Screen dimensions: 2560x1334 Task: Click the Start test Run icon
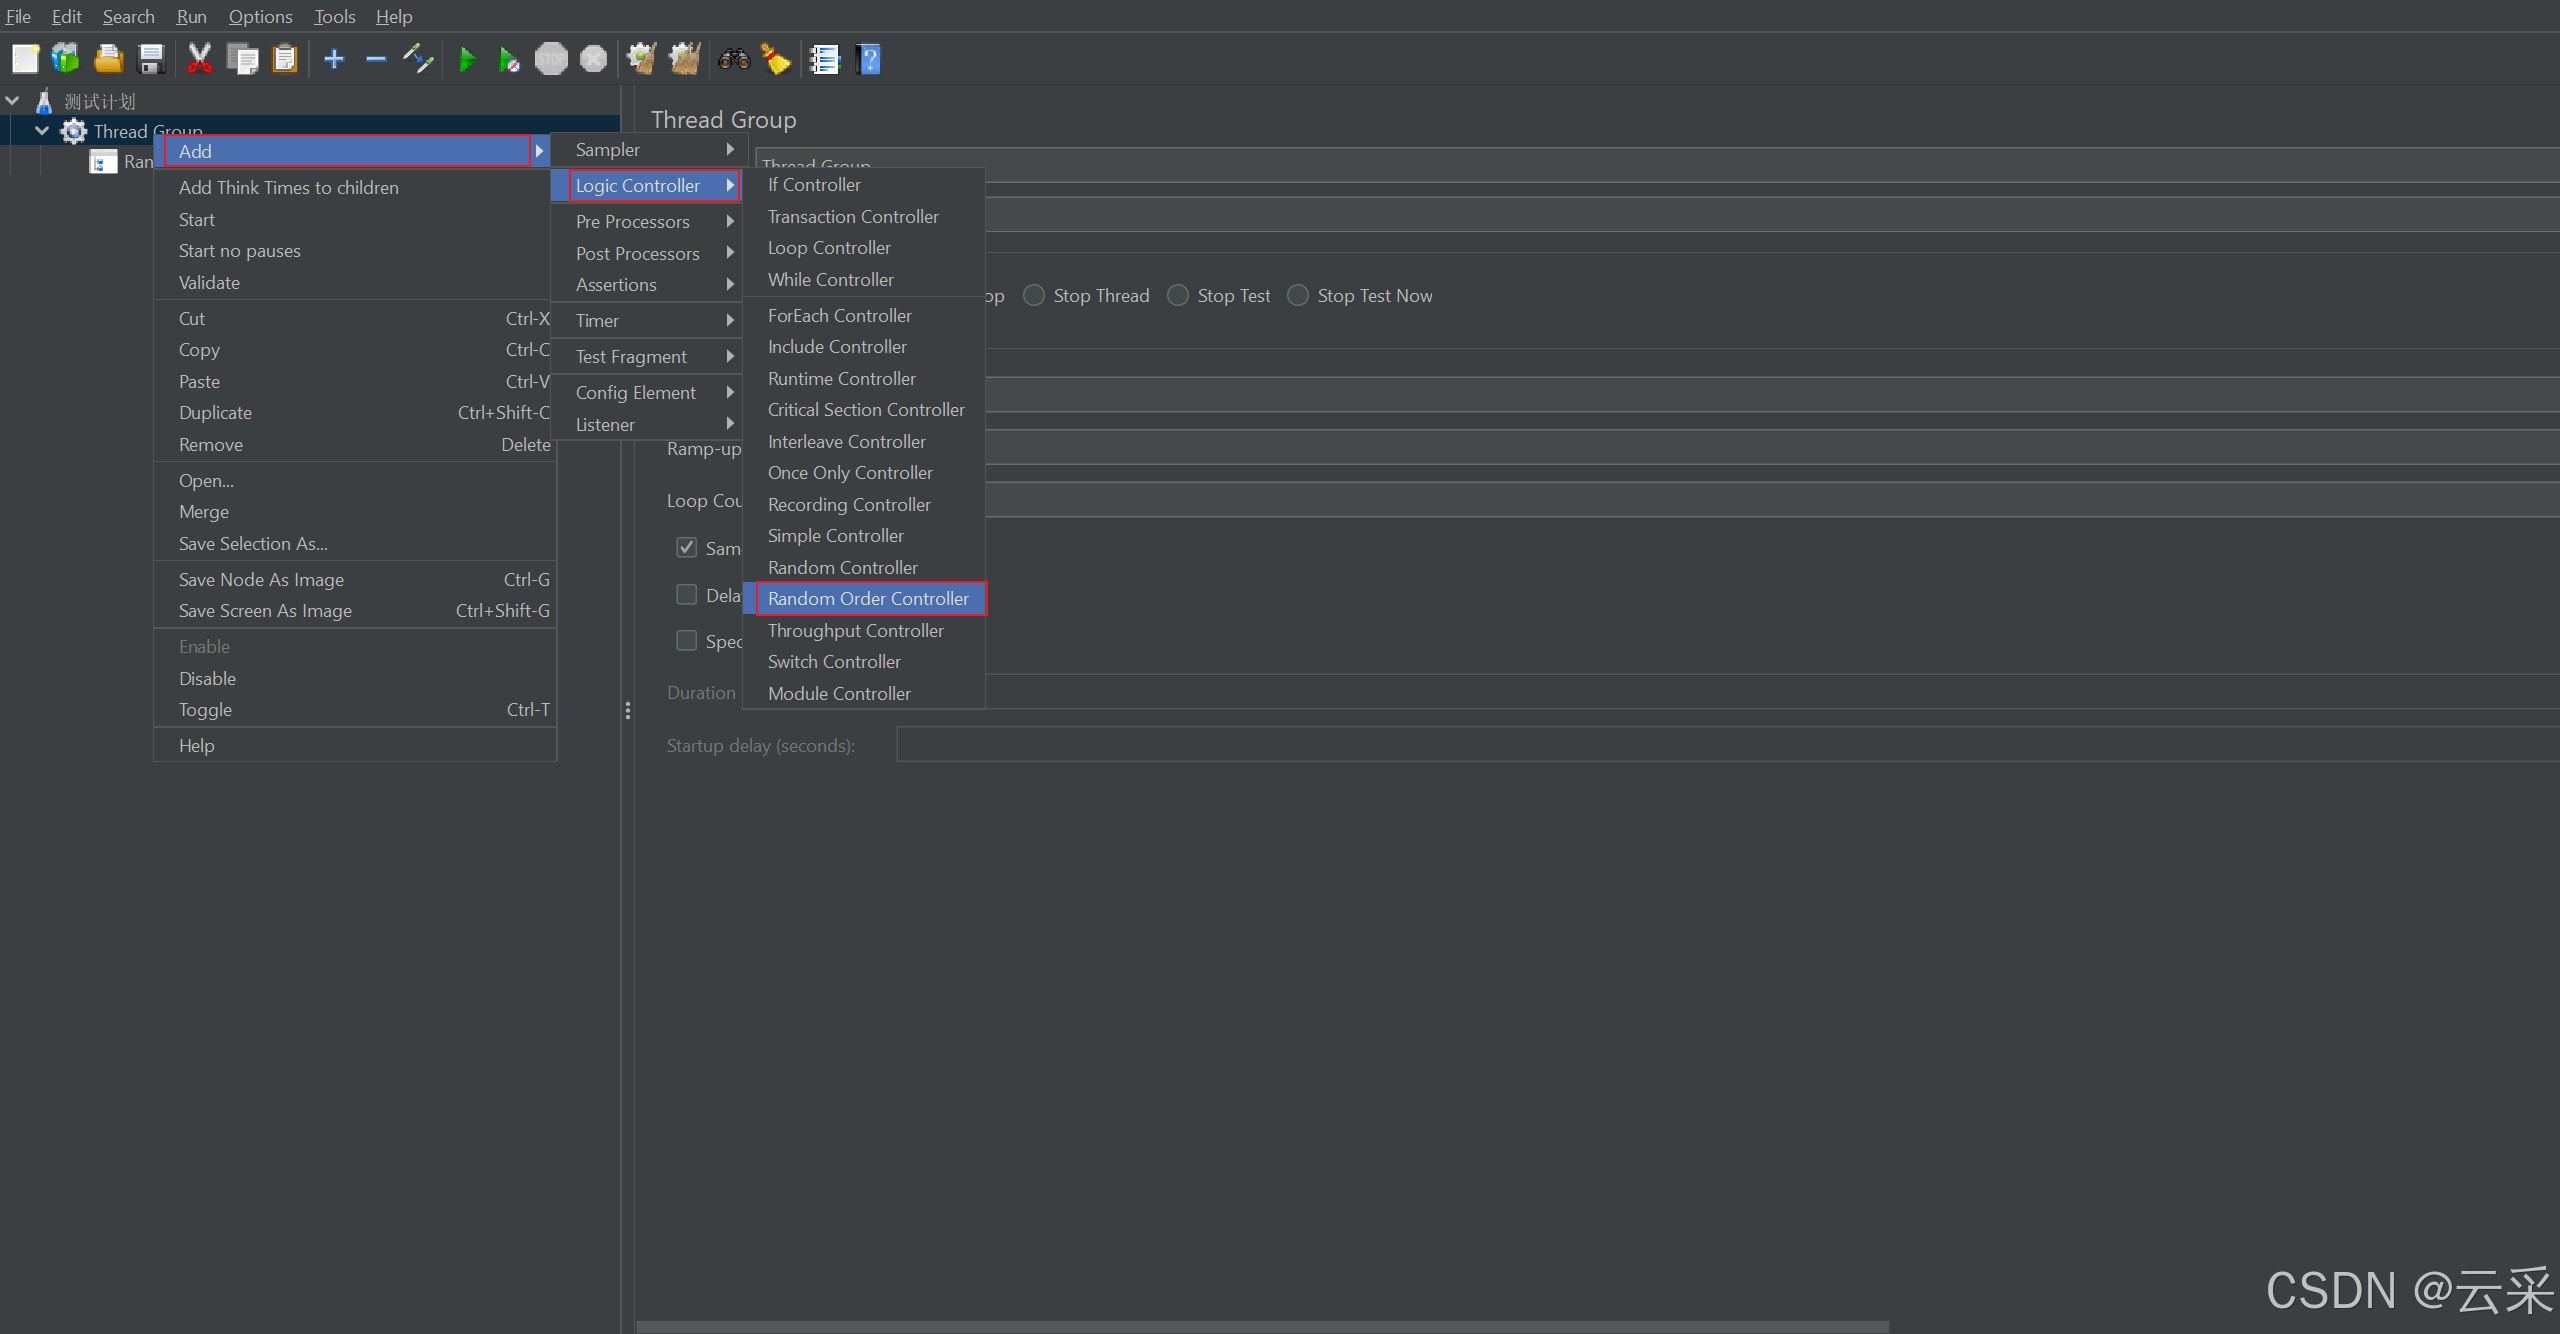click(467, 59)
